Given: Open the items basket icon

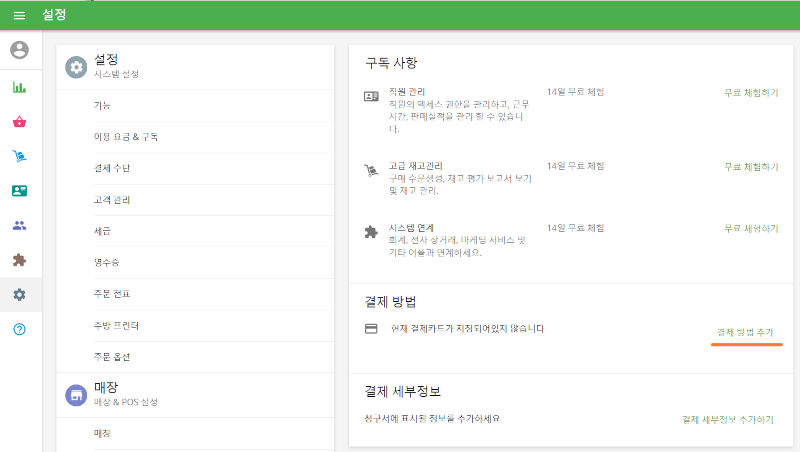Looking at the screenshot, I should coord(20,122).
